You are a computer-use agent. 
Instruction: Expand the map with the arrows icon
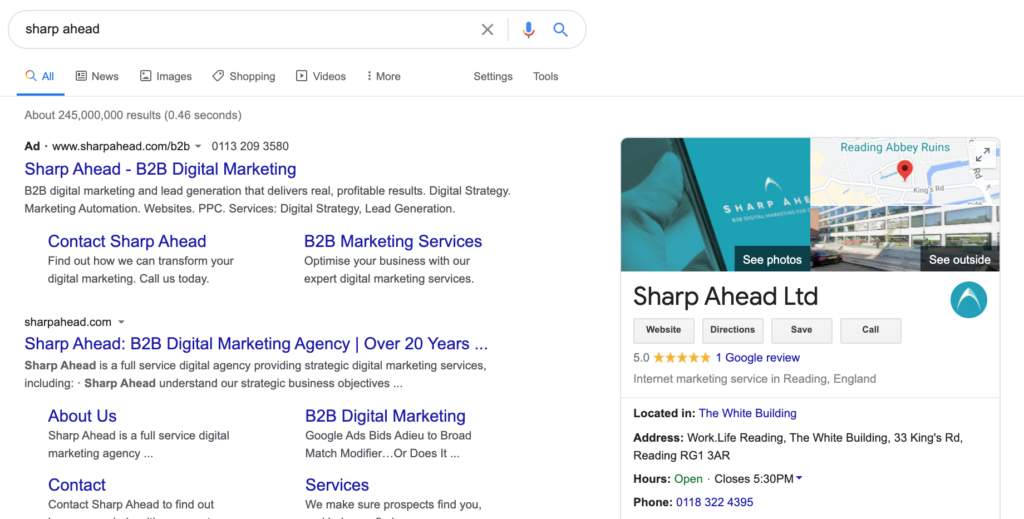(x=983, y=155)
